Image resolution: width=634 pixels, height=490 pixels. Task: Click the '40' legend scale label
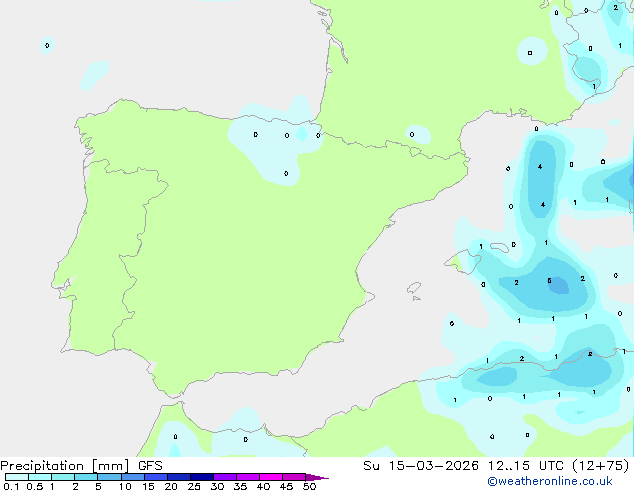263,486
